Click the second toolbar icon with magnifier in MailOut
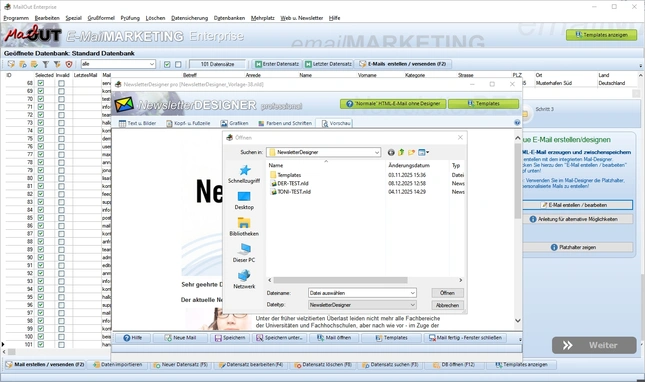 pos(23,64)
